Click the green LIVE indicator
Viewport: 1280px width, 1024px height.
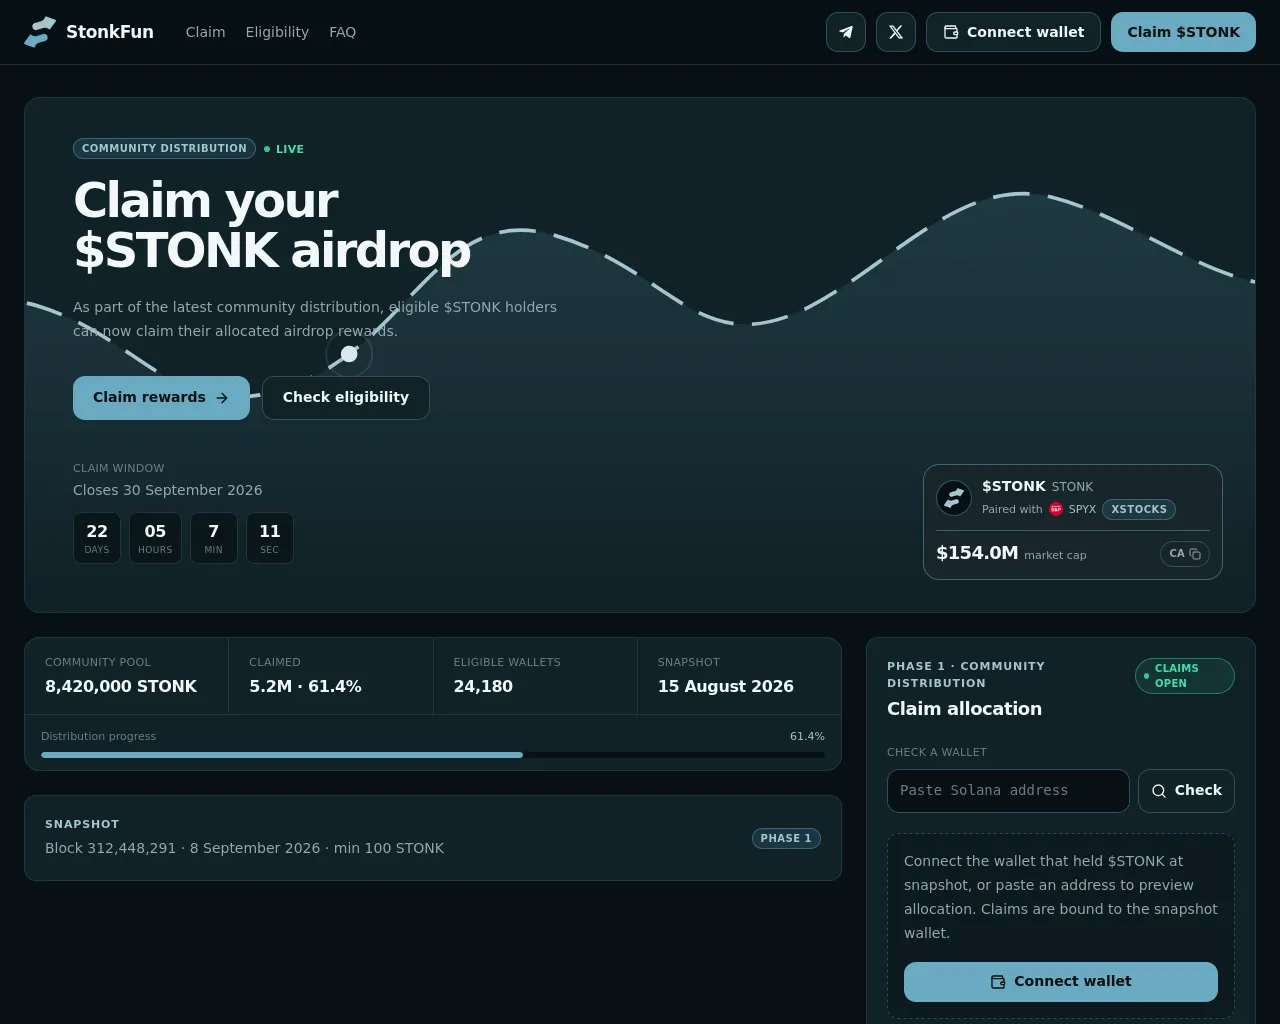pos(284,149)
